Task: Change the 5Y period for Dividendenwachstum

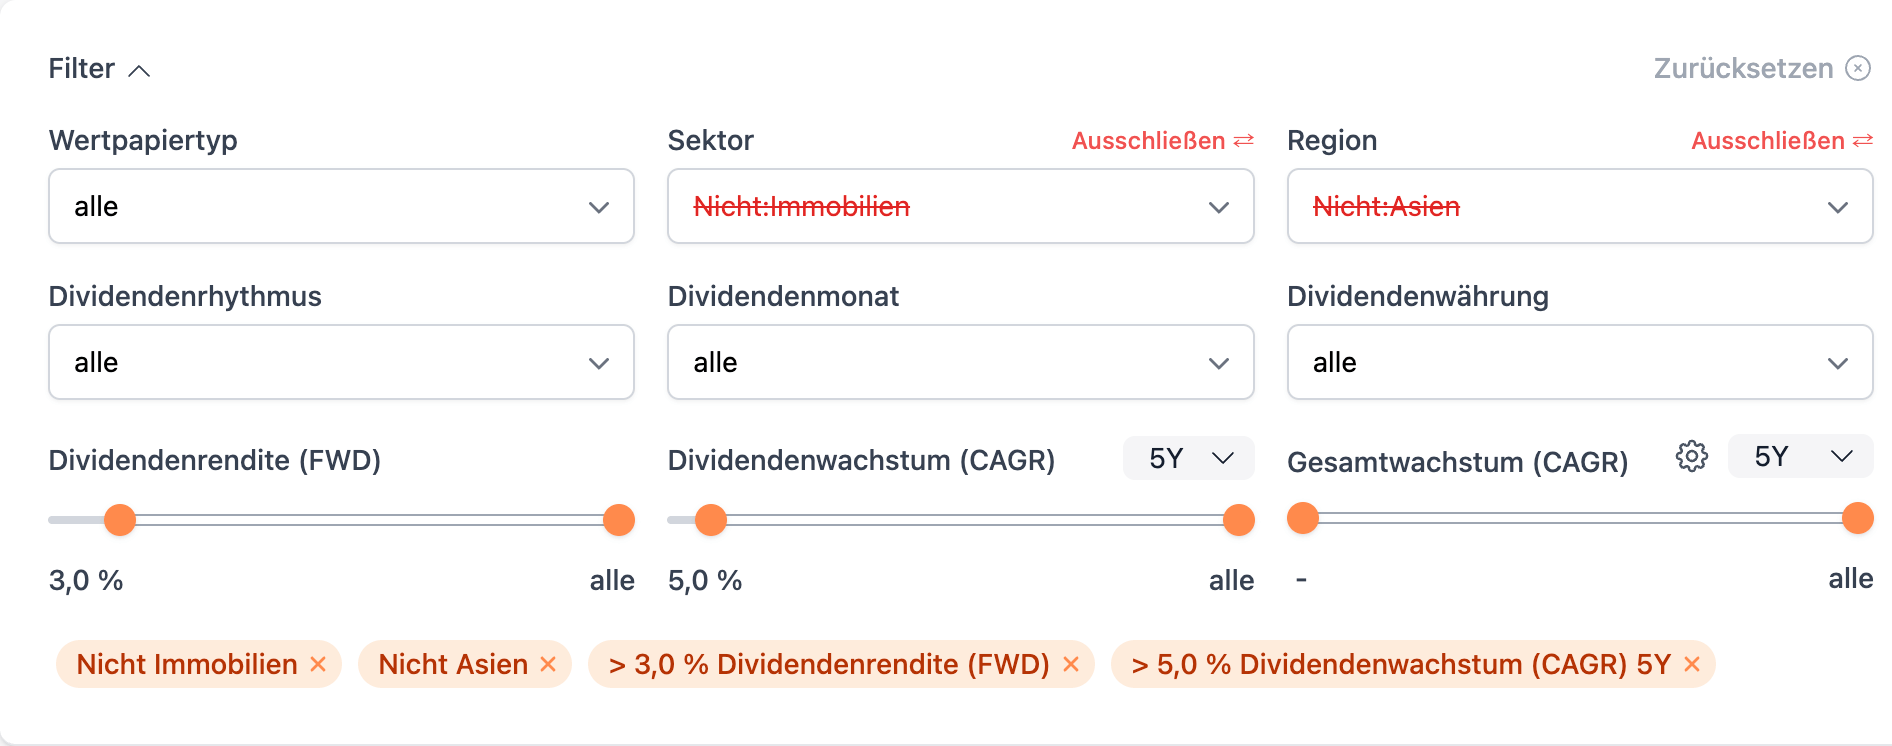Action: (1188, 456)
